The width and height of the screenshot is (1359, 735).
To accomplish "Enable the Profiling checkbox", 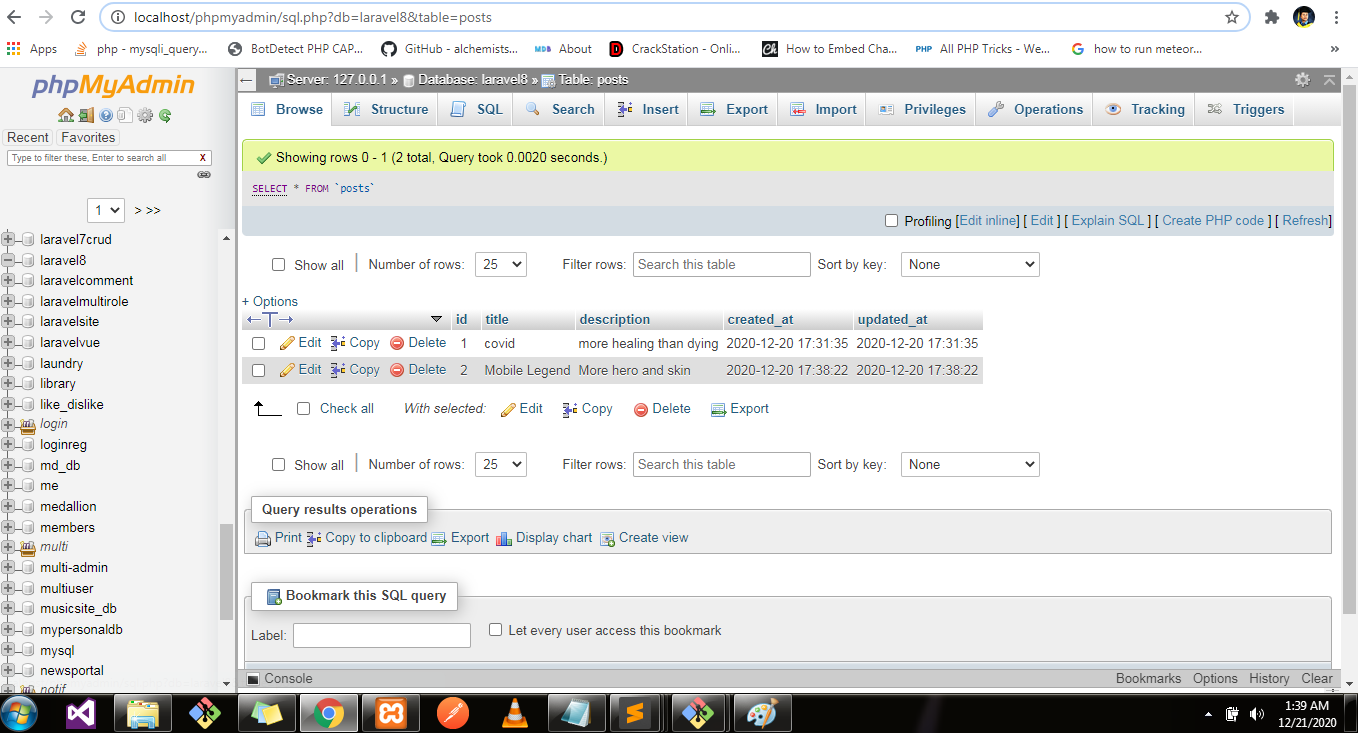I will [x=891, y=221].
